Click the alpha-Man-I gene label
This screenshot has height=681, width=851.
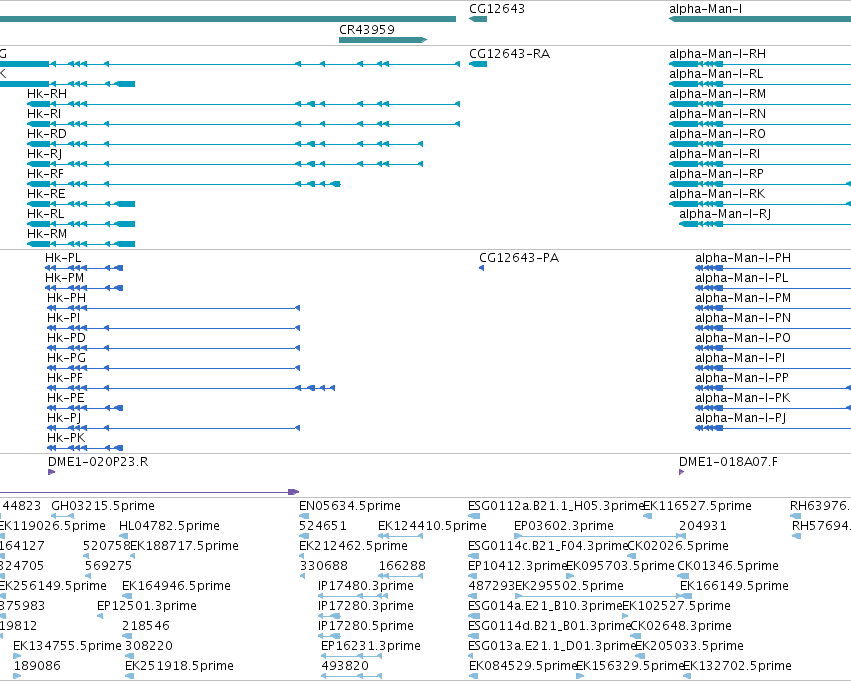coord(706,9)
